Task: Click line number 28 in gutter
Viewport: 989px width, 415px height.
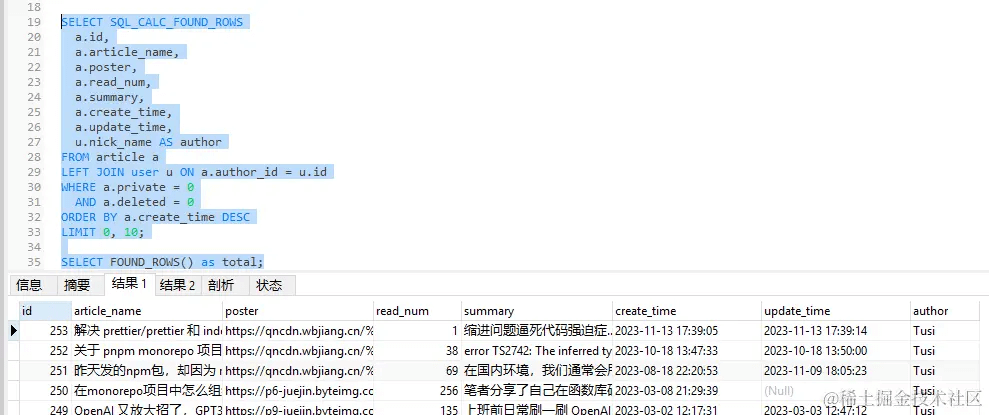Action: (34, 157)
